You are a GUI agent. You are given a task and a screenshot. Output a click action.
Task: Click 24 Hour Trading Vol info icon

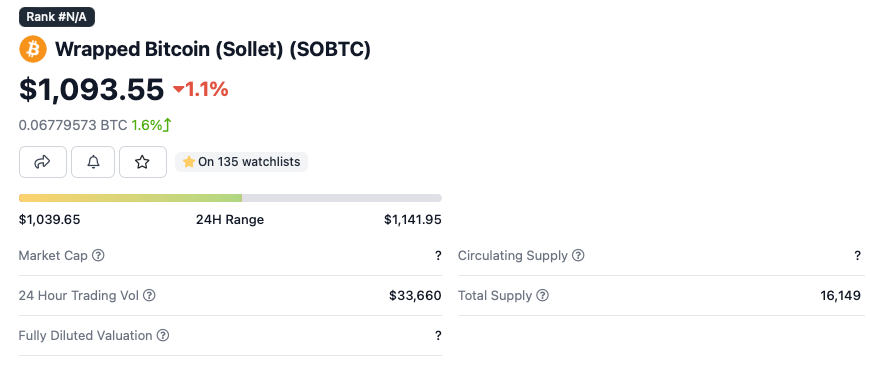tap(149, 295)
